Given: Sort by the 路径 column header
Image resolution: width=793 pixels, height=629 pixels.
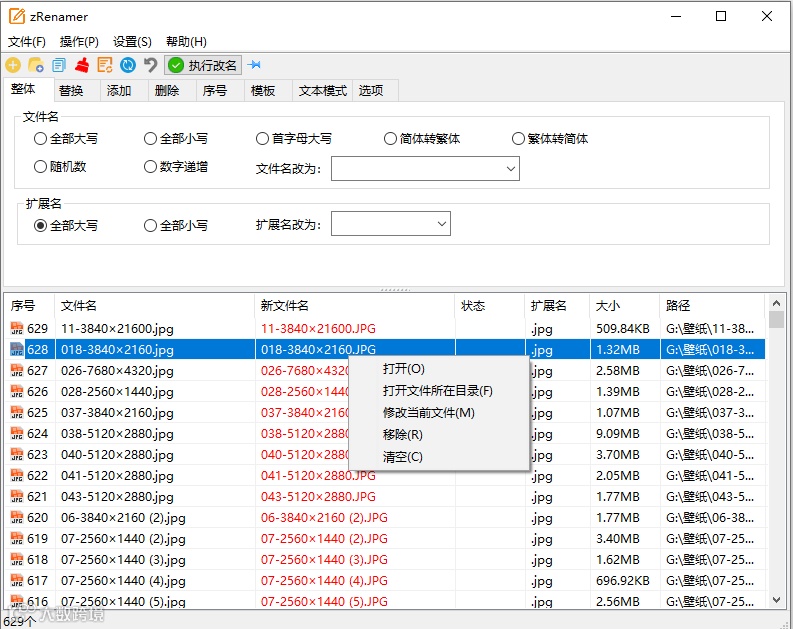Looking at the screenshot, I should (712, 305).
